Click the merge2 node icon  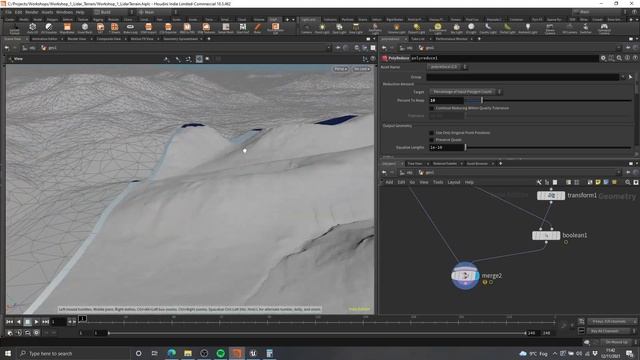(465, 276)
